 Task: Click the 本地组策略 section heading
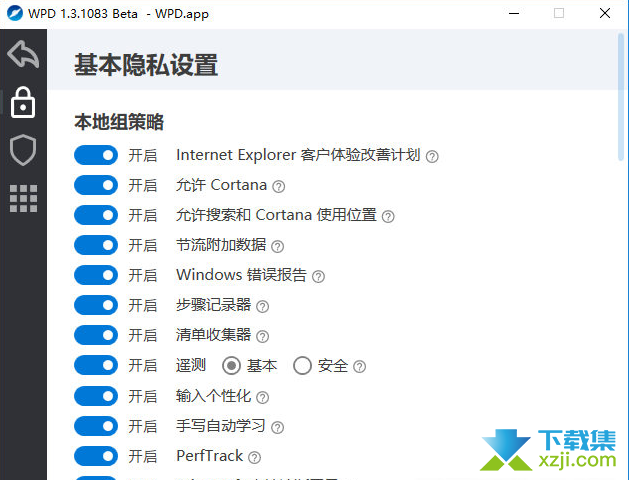coord(119,122)
